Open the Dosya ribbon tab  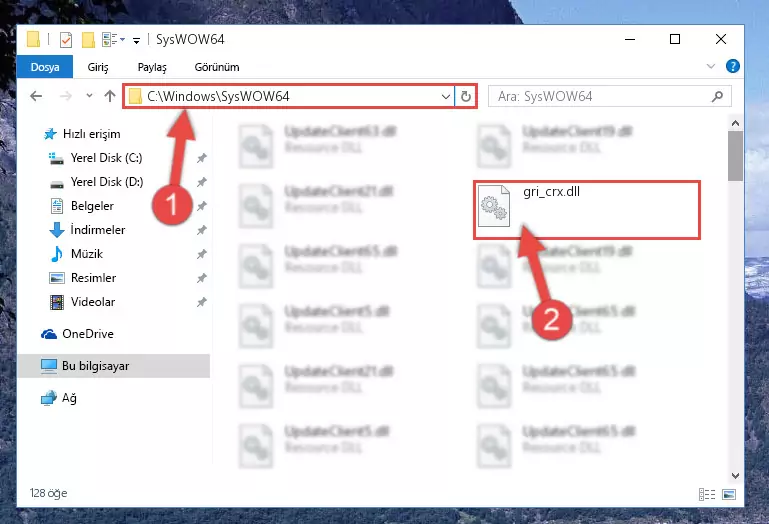[x=45, y=67]
